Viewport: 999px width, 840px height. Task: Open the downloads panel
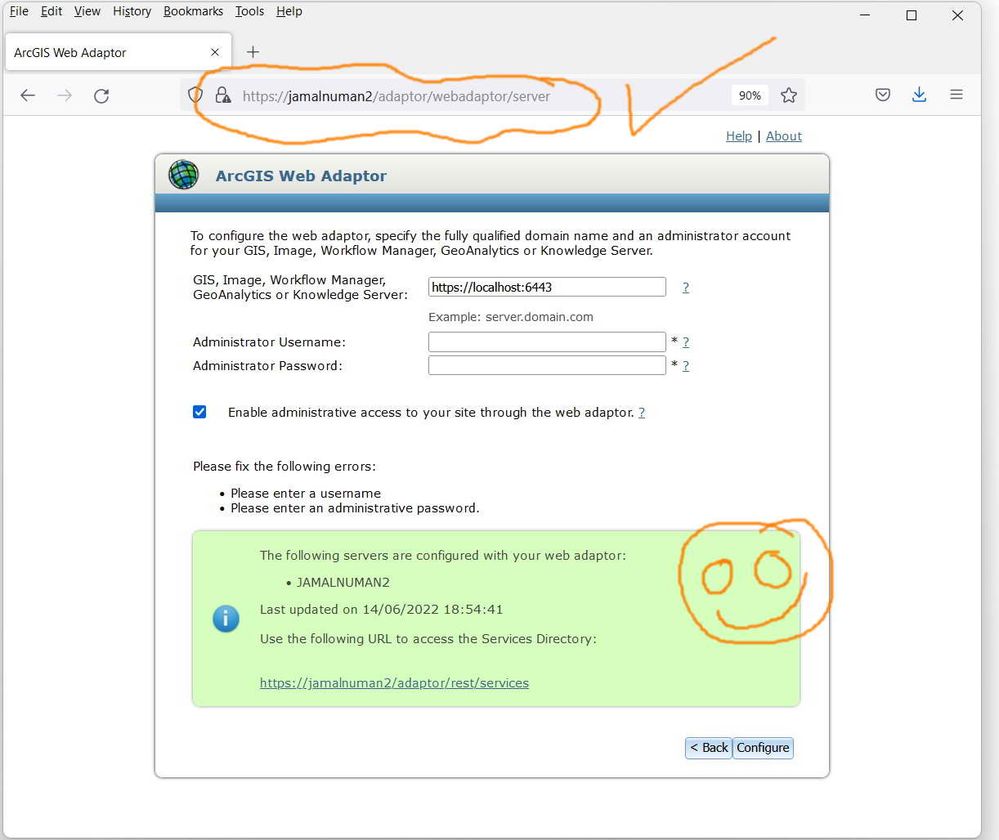click(x=919, y=95)
